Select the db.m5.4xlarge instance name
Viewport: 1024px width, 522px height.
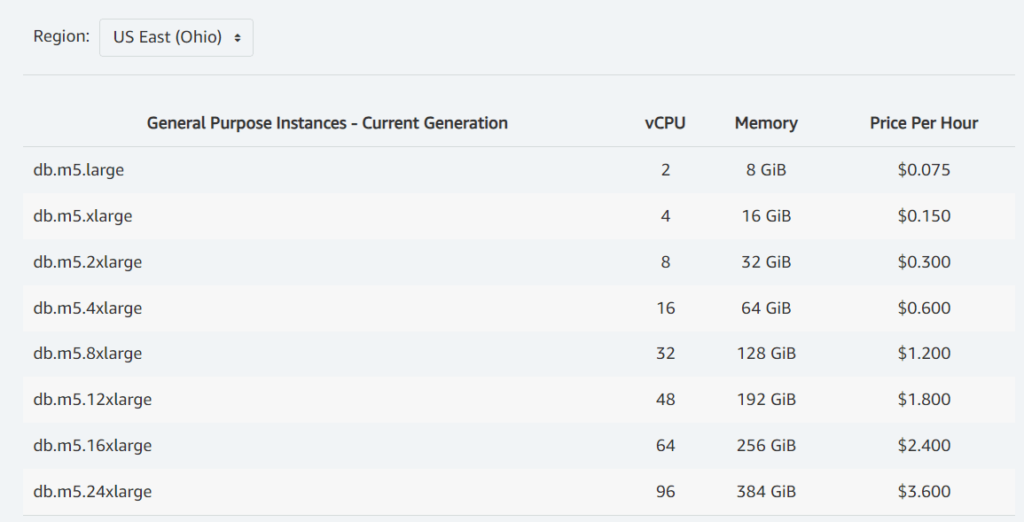[88, 308]
